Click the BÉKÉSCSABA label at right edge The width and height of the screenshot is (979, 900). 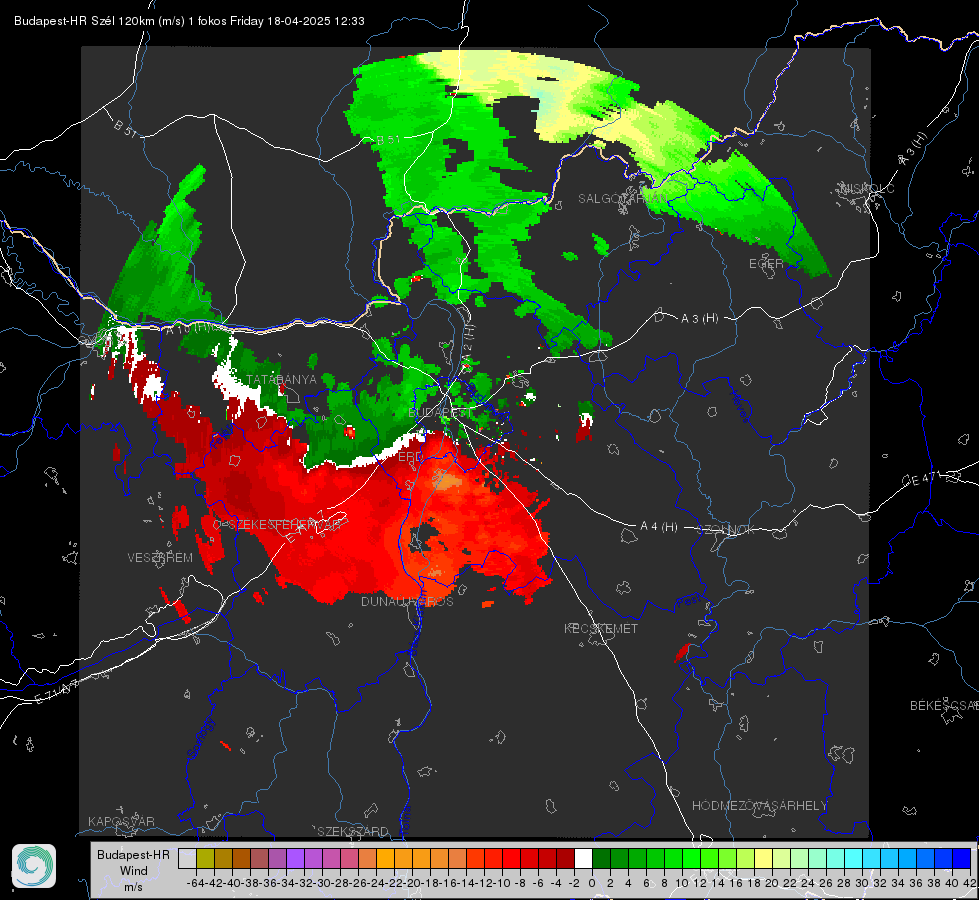tap(944, 705)
